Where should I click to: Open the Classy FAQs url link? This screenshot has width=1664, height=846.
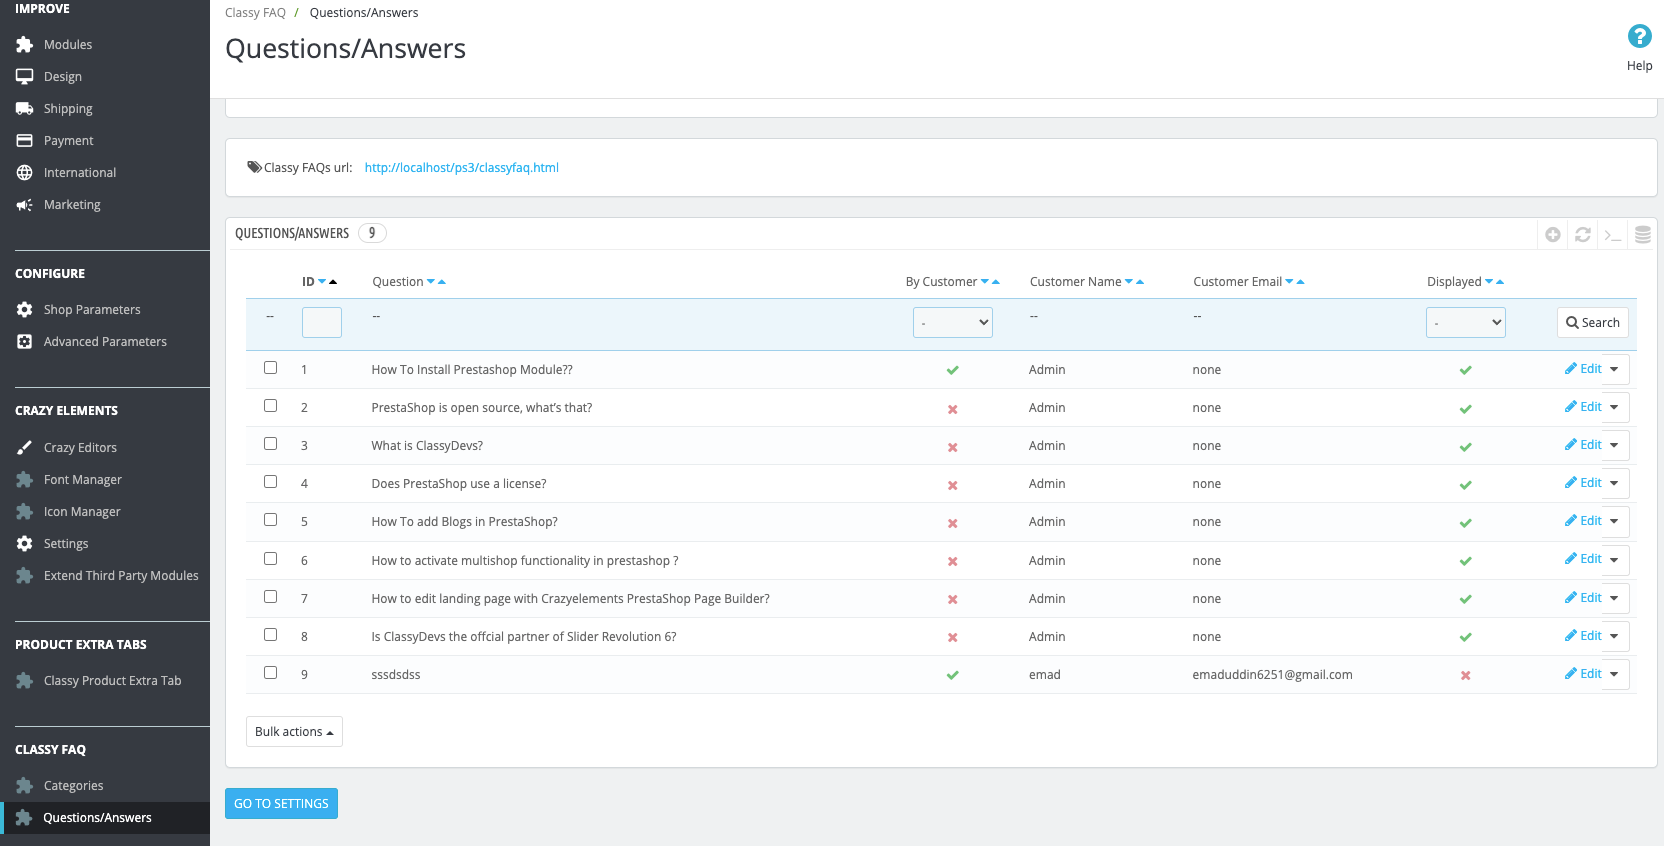coord(461,168)
